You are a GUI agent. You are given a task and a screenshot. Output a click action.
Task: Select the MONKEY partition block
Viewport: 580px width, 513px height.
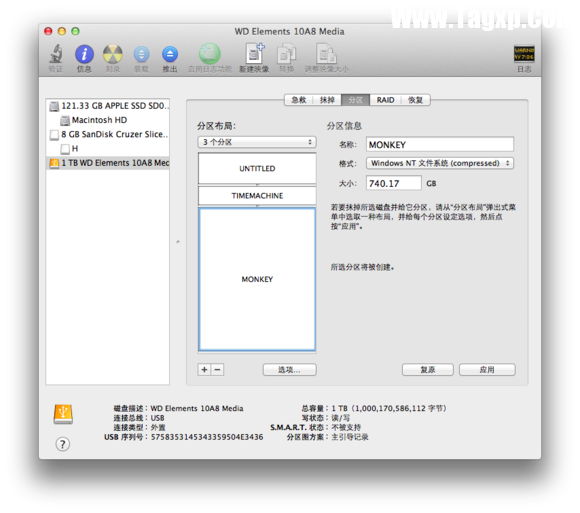coord(257,279)
